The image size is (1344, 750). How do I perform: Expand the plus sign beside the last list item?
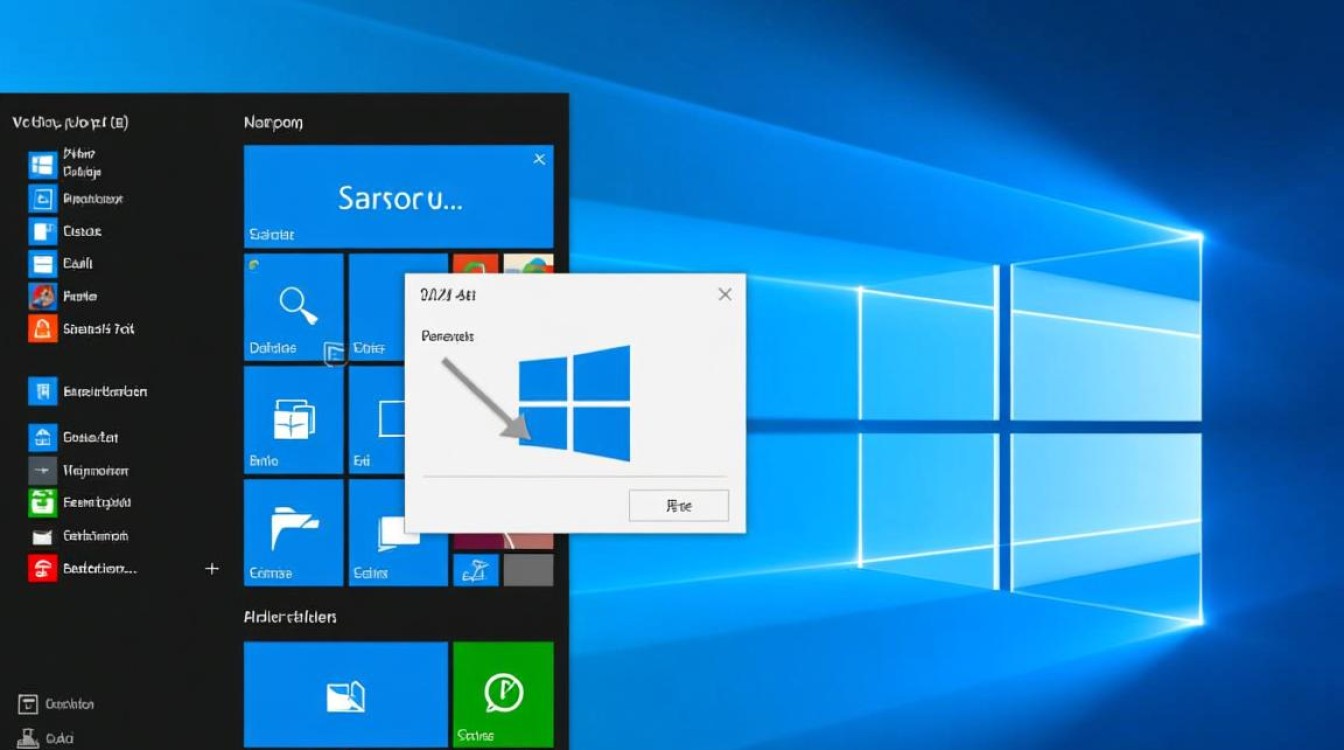(212, 569)
